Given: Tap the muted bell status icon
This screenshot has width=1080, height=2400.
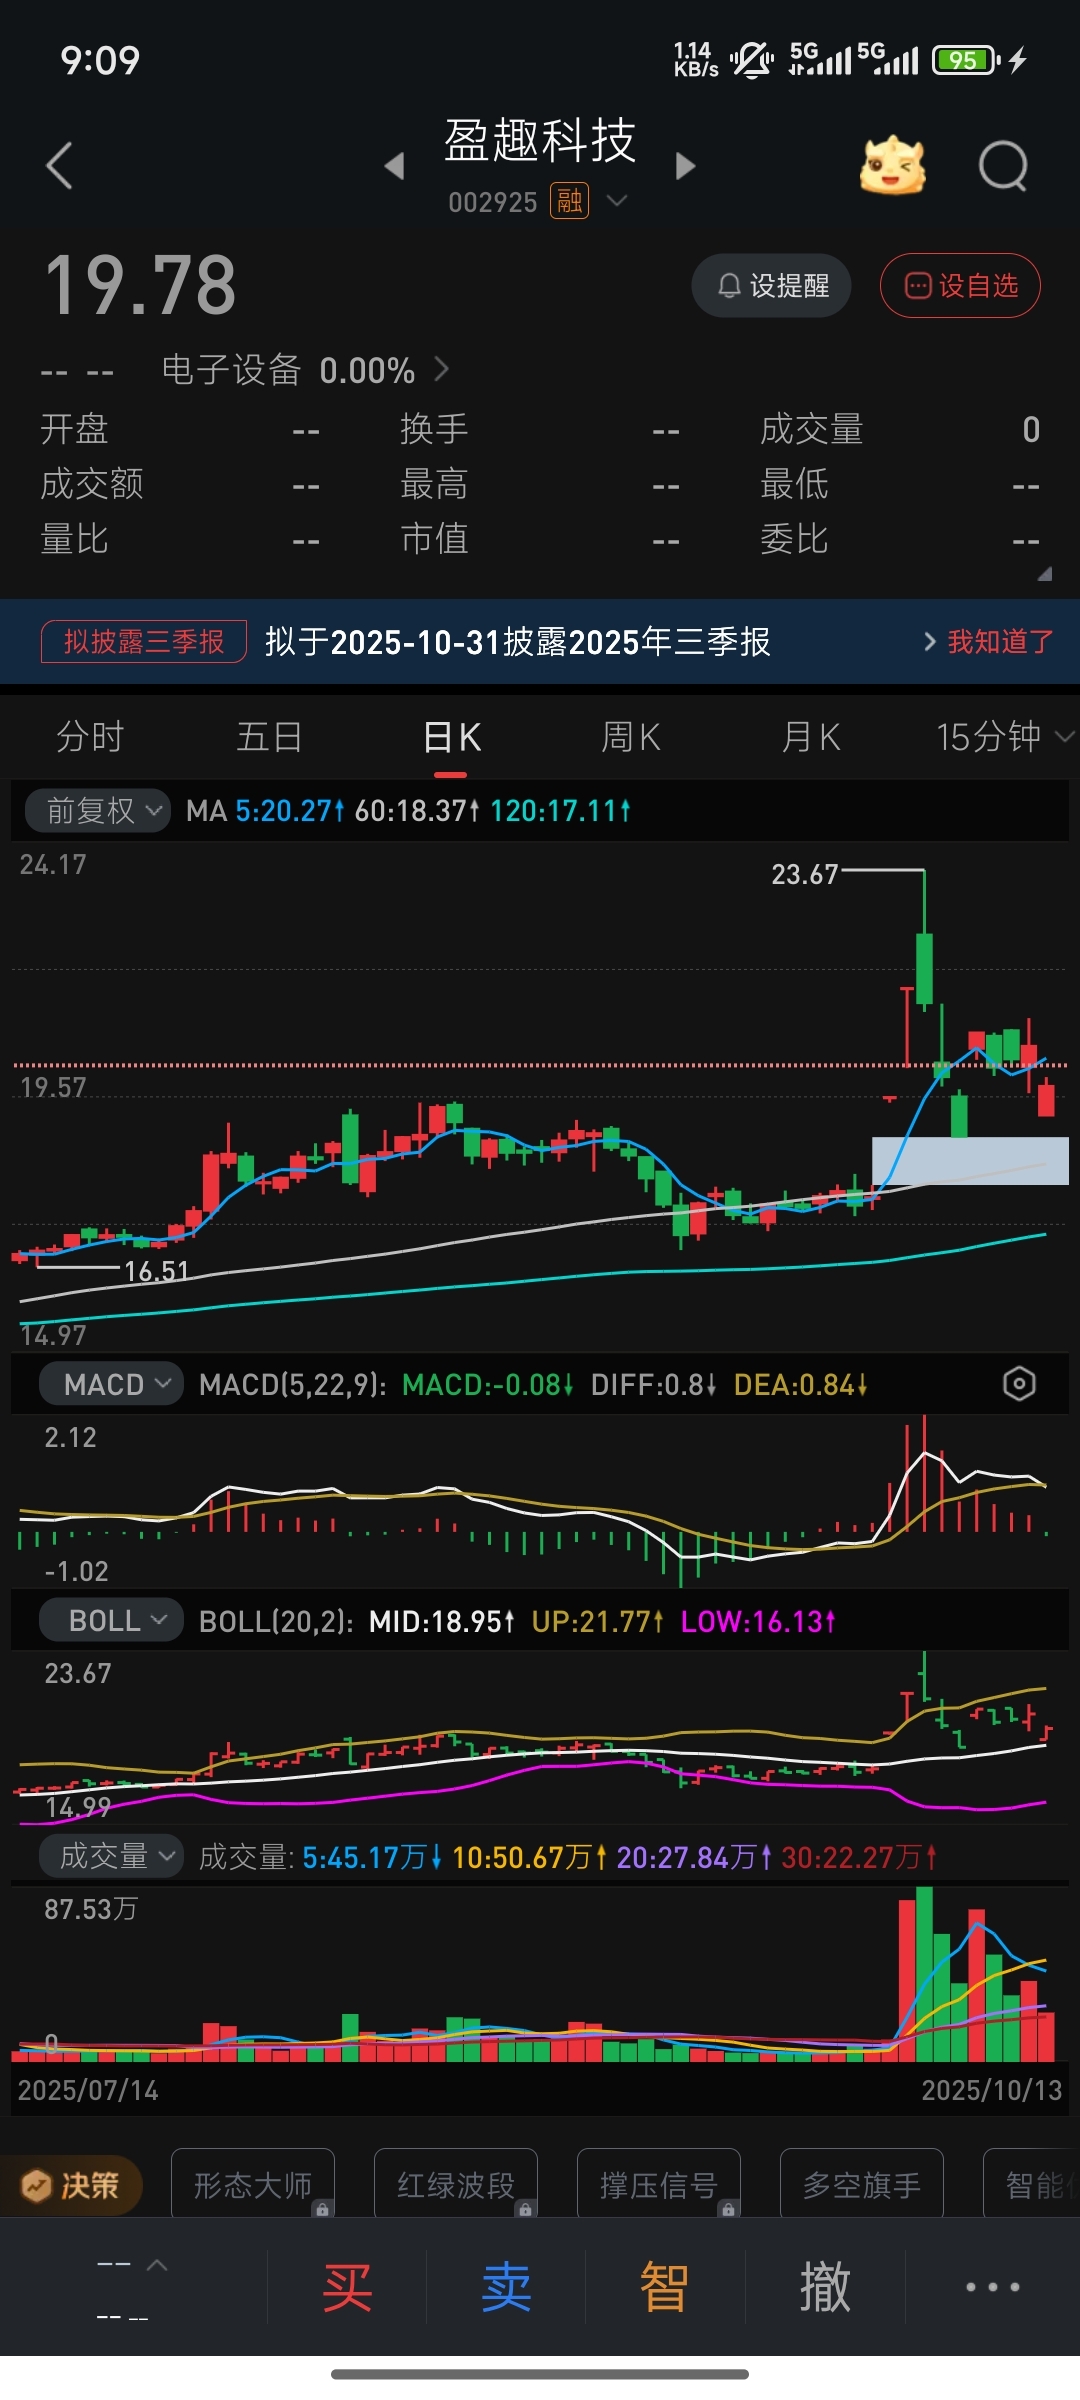Looking at the screenshot, I should click(751, 60).
